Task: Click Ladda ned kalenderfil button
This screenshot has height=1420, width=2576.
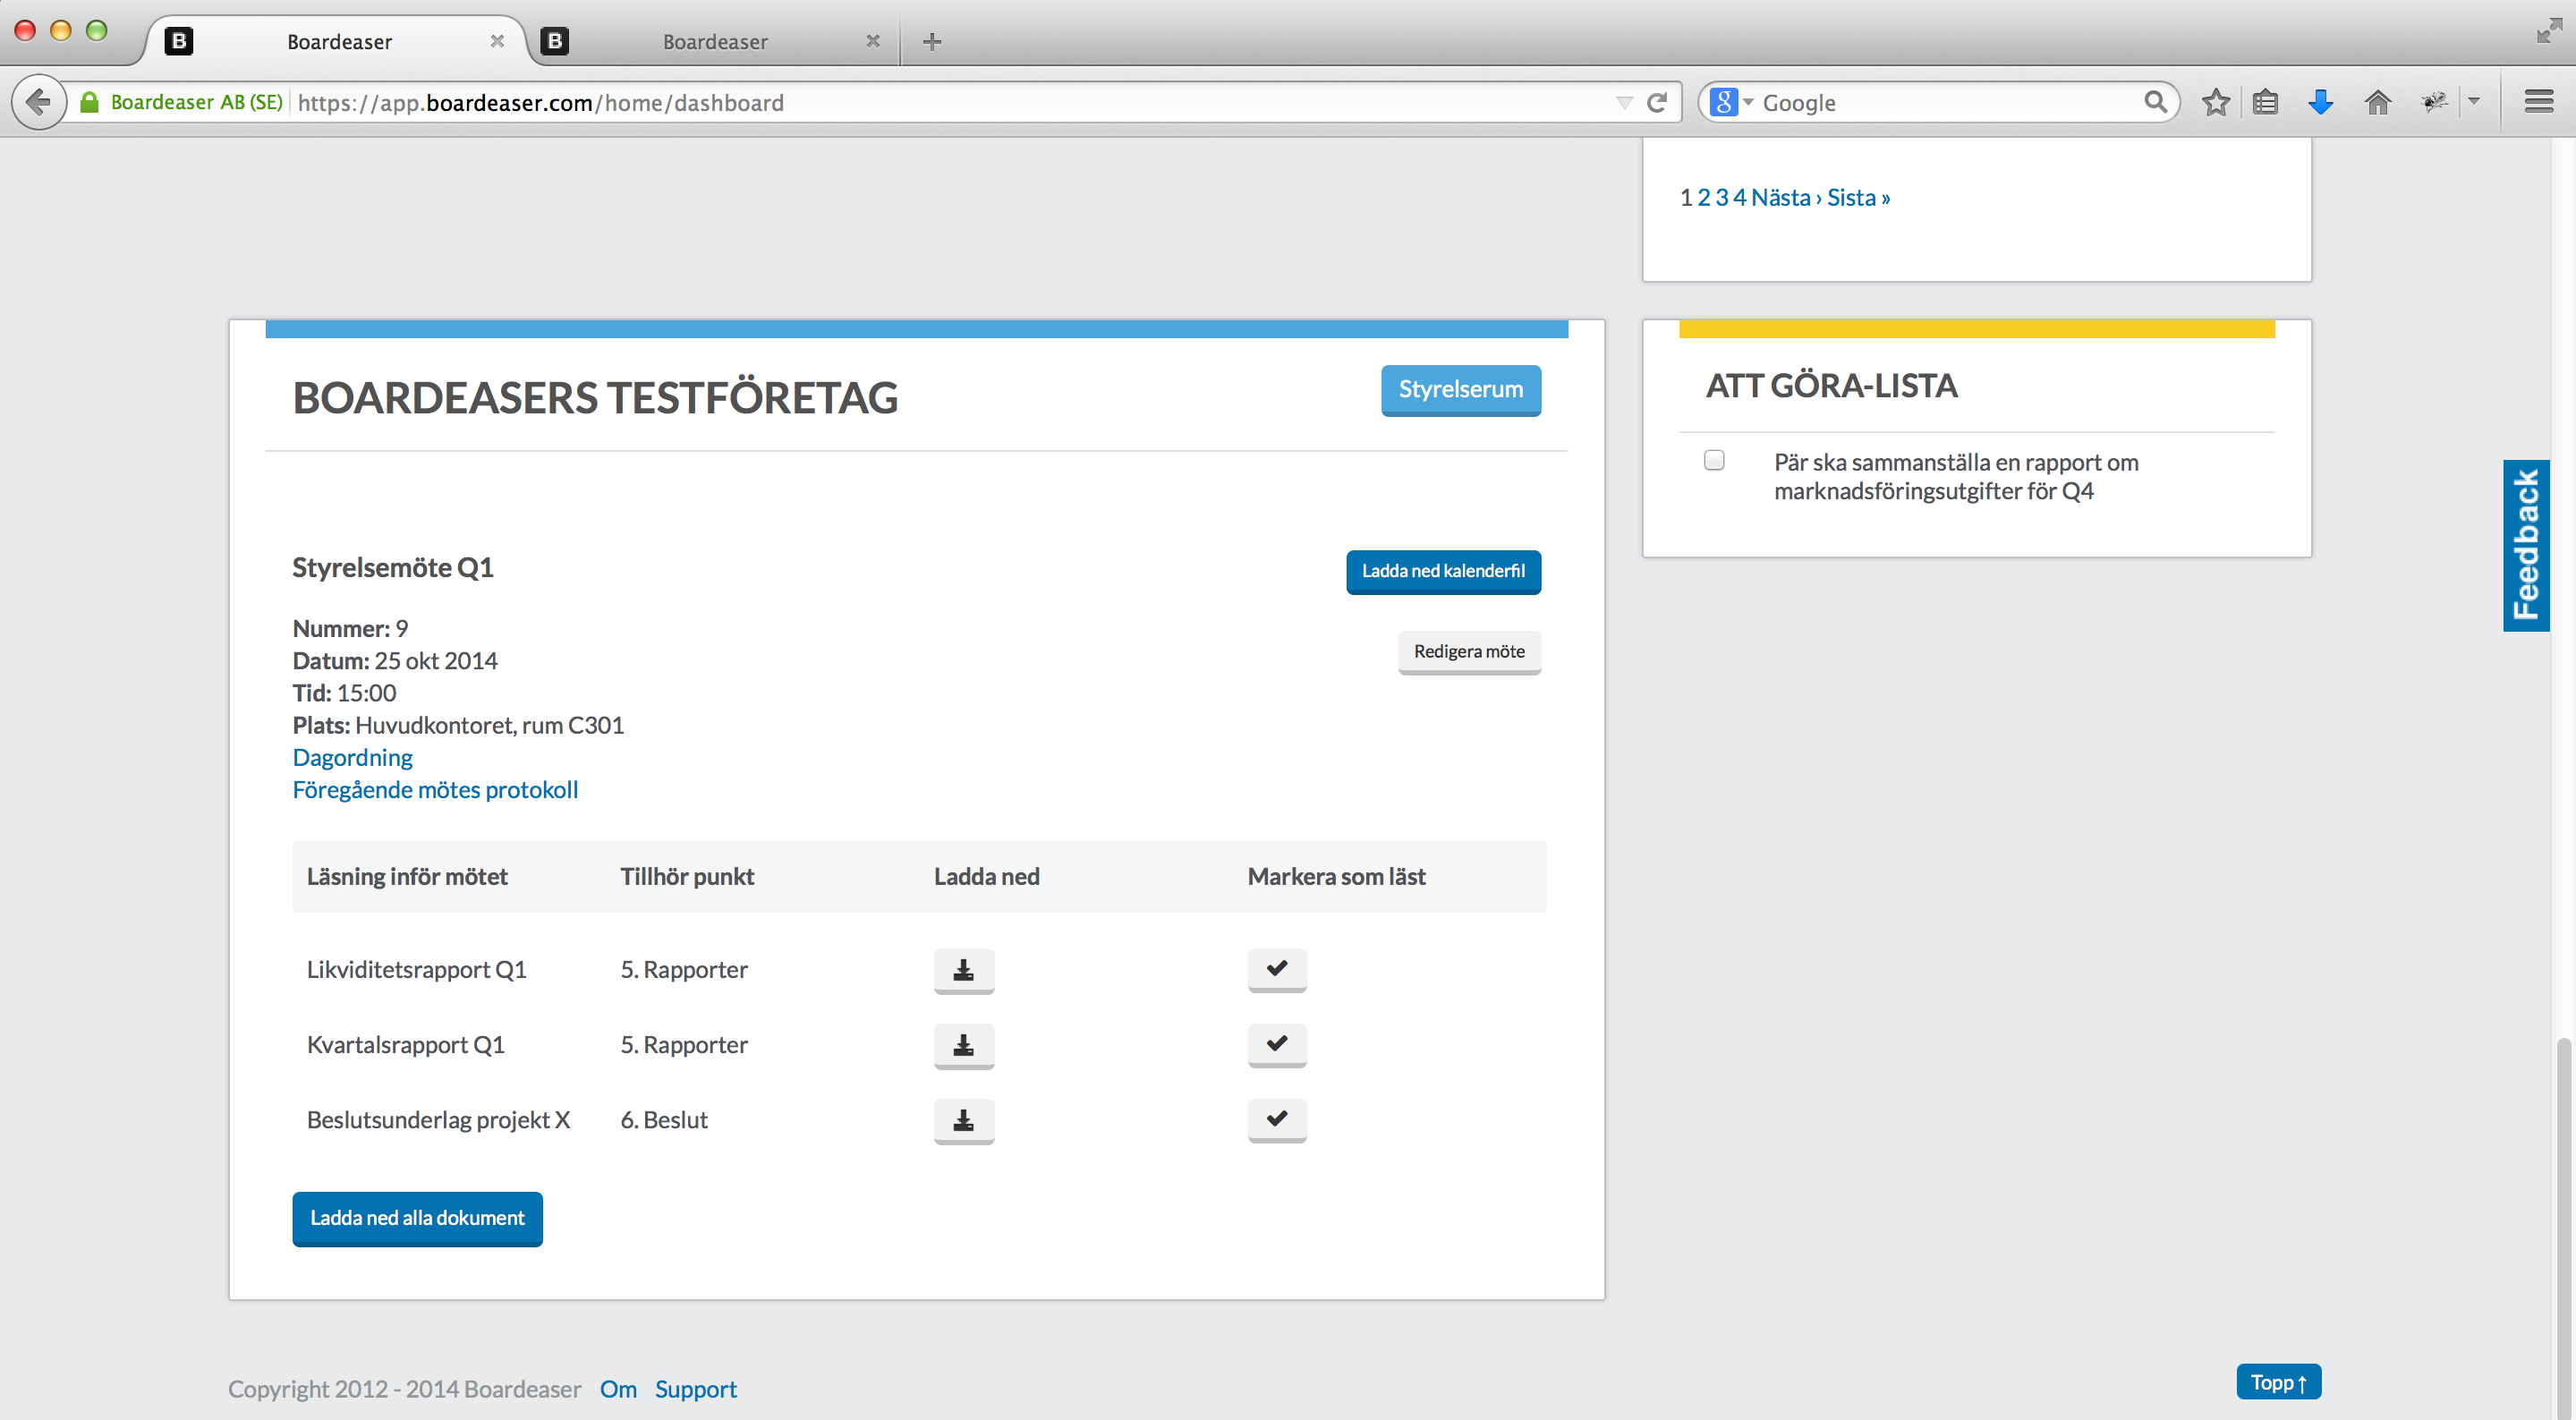Action: pos(1443,571)
